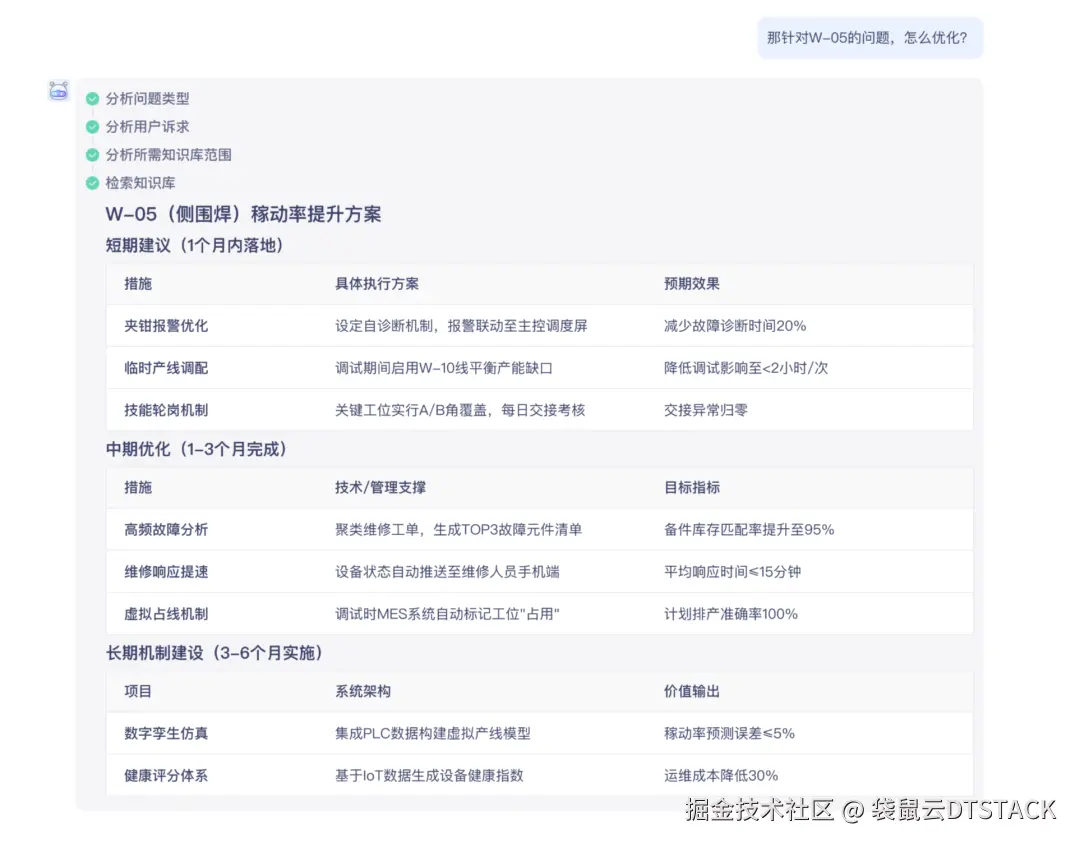
Task: Click the checkmark icon for 分析所需知识库范围
Action: (92, 155)
